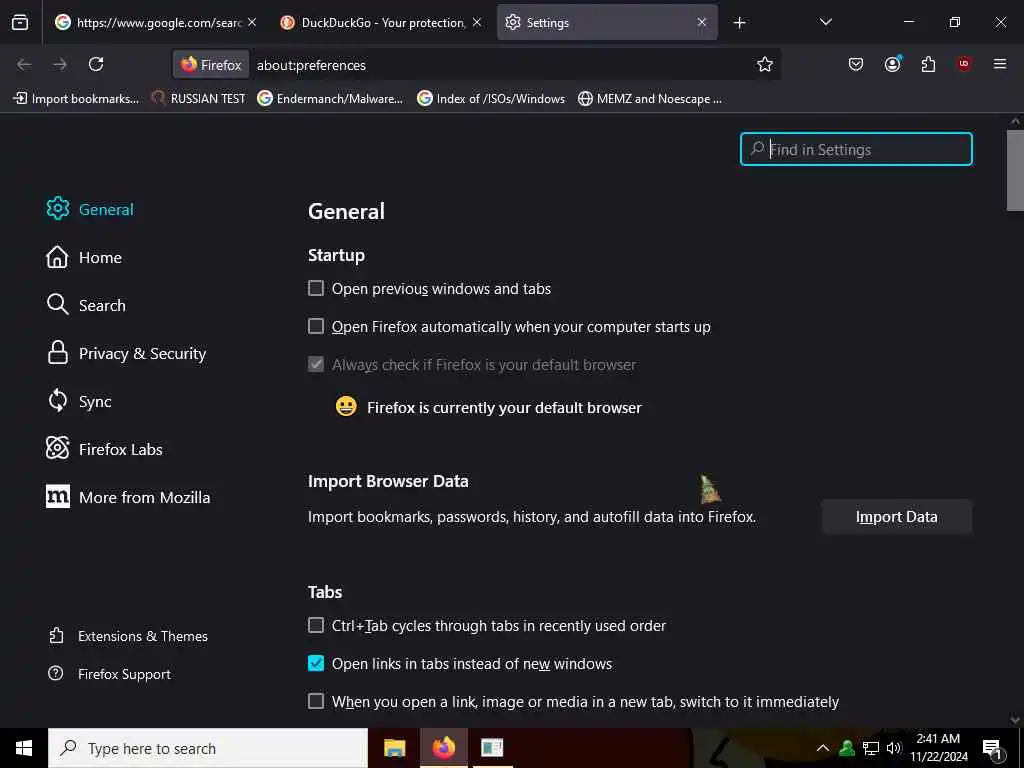Open the Endermanch/Malware bookmark
This screenshot has width=1024, height=768.
click(330, 99)
